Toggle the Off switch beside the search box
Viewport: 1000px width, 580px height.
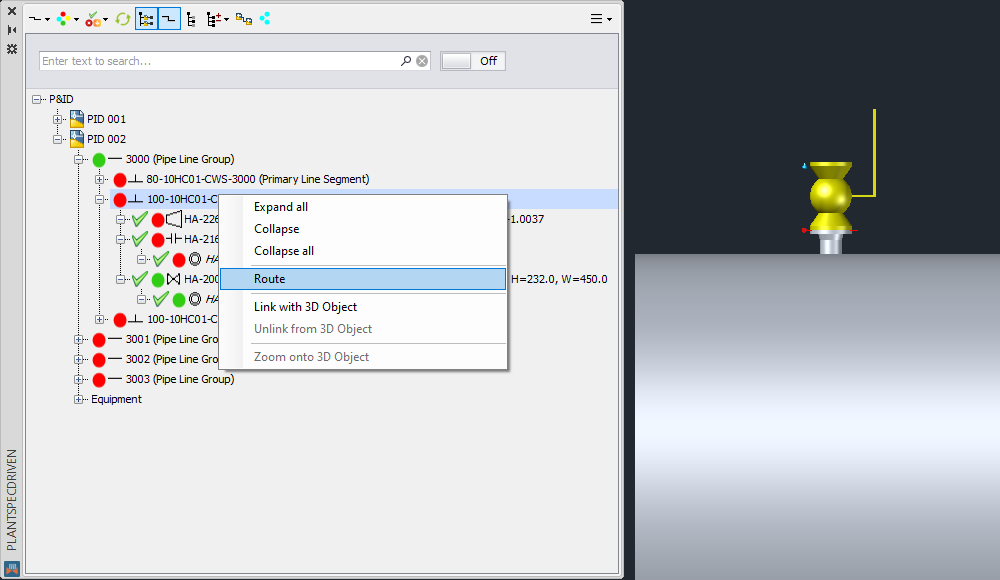[473, 61]
